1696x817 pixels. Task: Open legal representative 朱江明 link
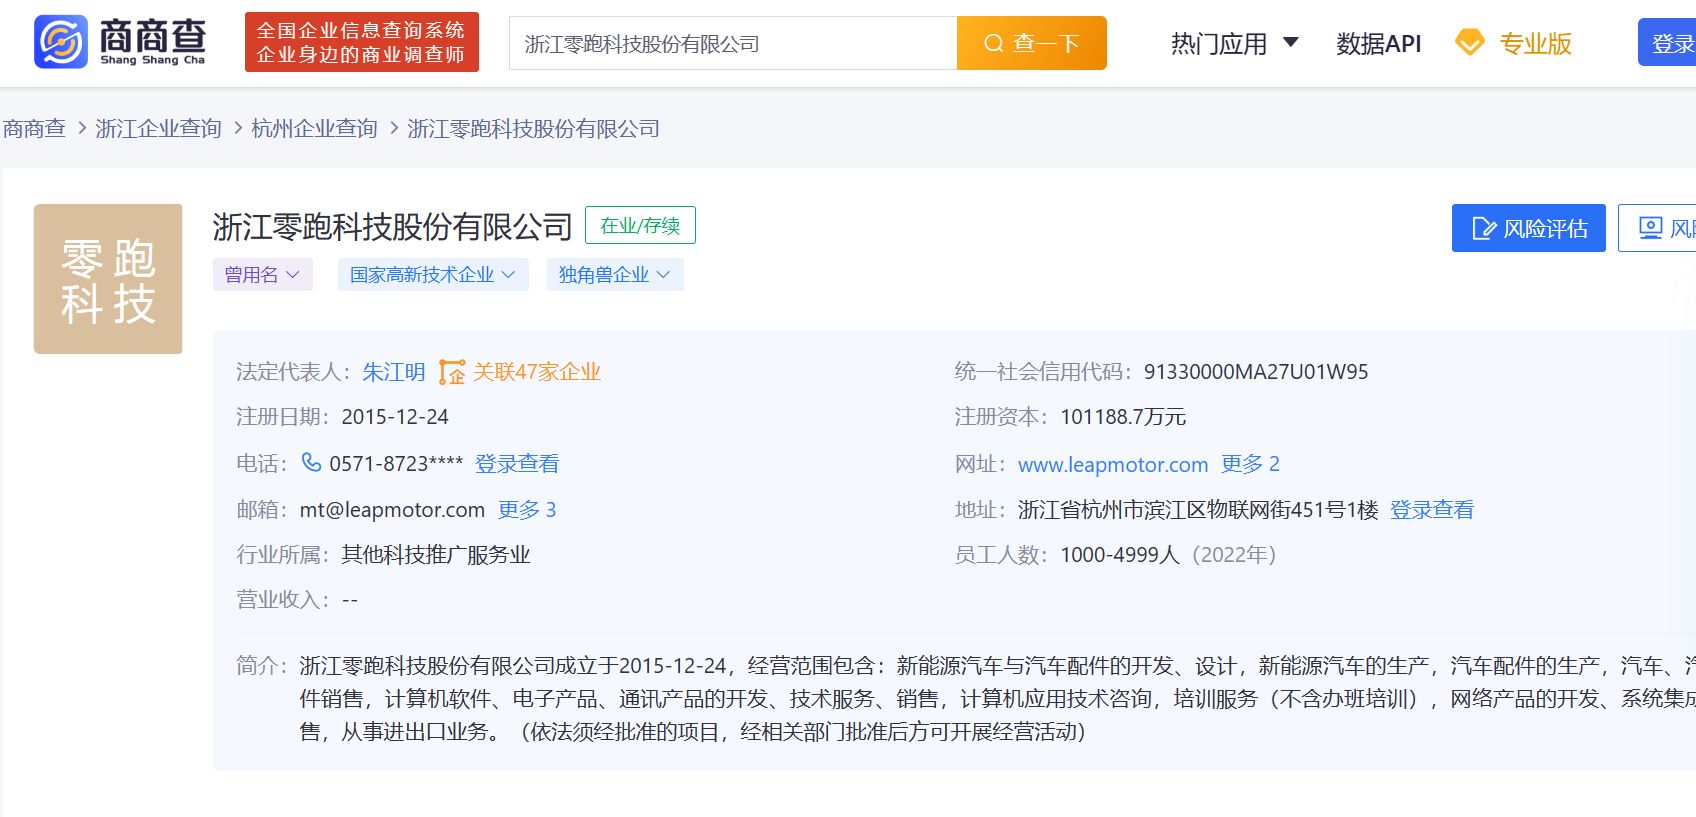click(x=393, y=372)
